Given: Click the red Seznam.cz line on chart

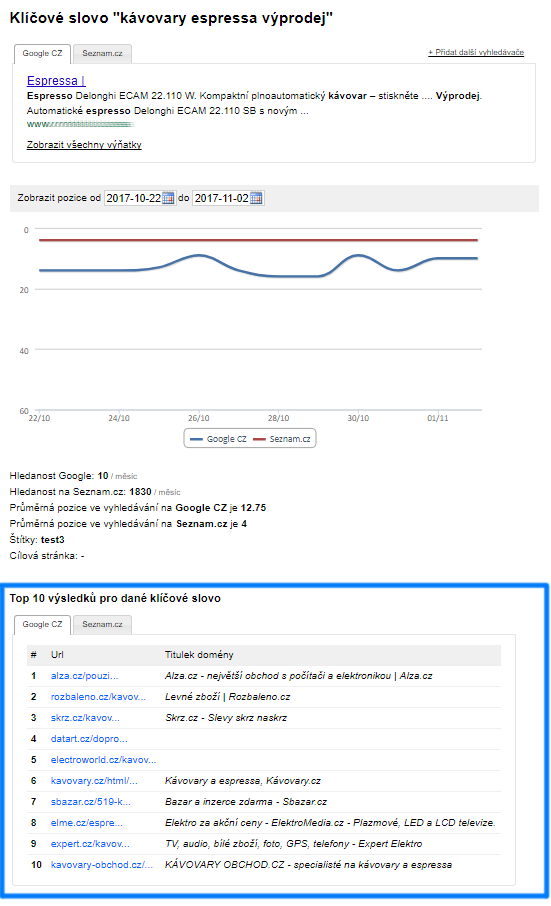Looking at the screenshot, I should point(258,240).
